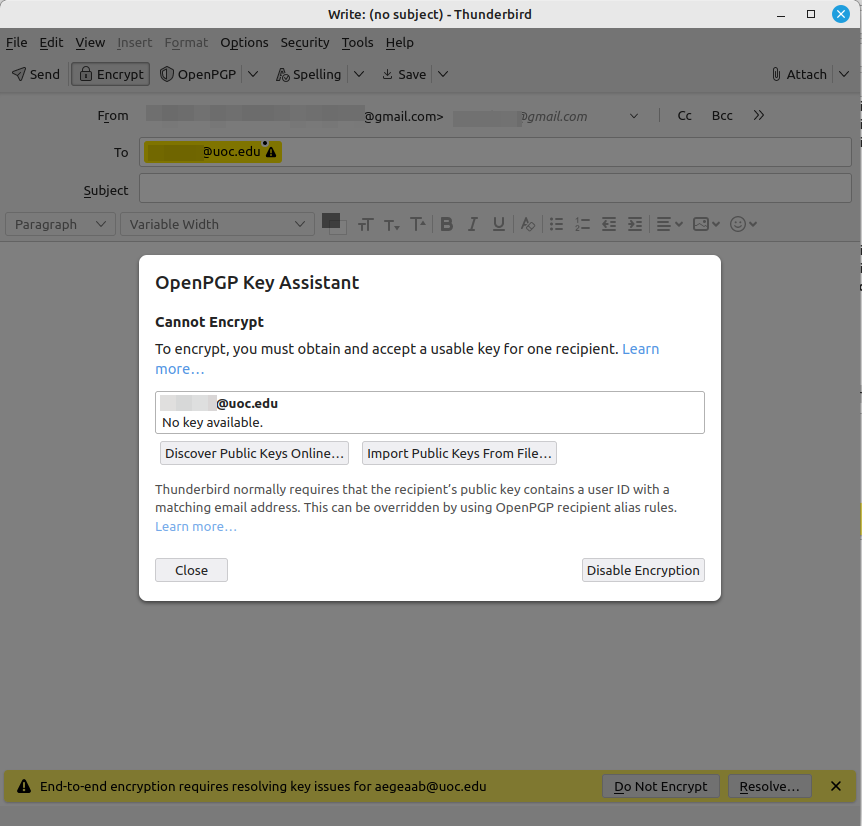862x826 pixels.
Task: Click the Save button in the toolbar
Action: [x=404, y=74]
